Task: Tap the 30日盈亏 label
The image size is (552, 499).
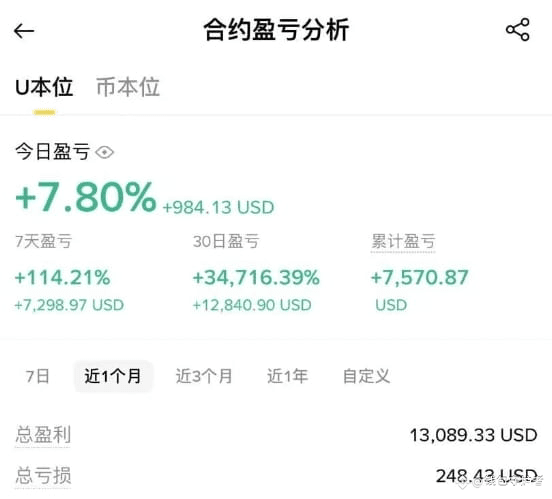Action: coord(226,242)
